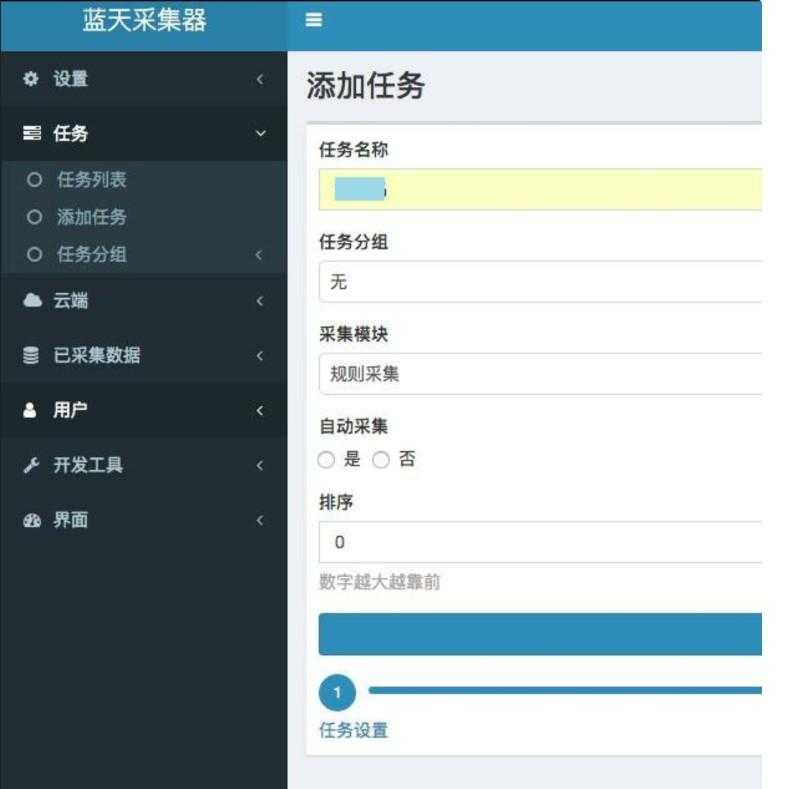The width and height of the screenshot is (794, 789).
Task: Select 是 radio for 自动采集
Action: [326, 460]
